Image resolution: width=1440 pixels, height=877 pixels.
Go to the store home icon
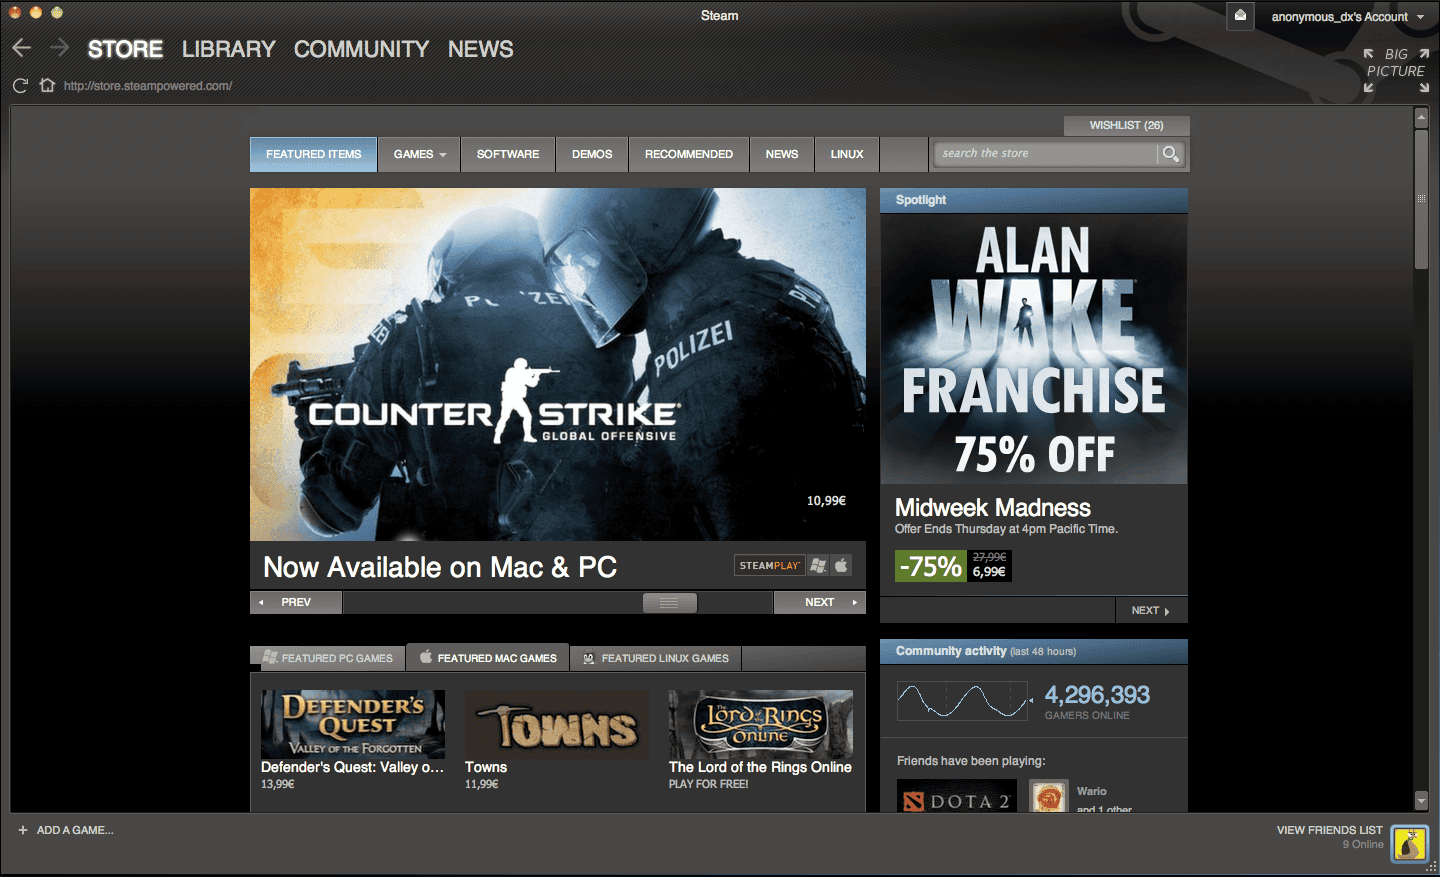(47, 86)
